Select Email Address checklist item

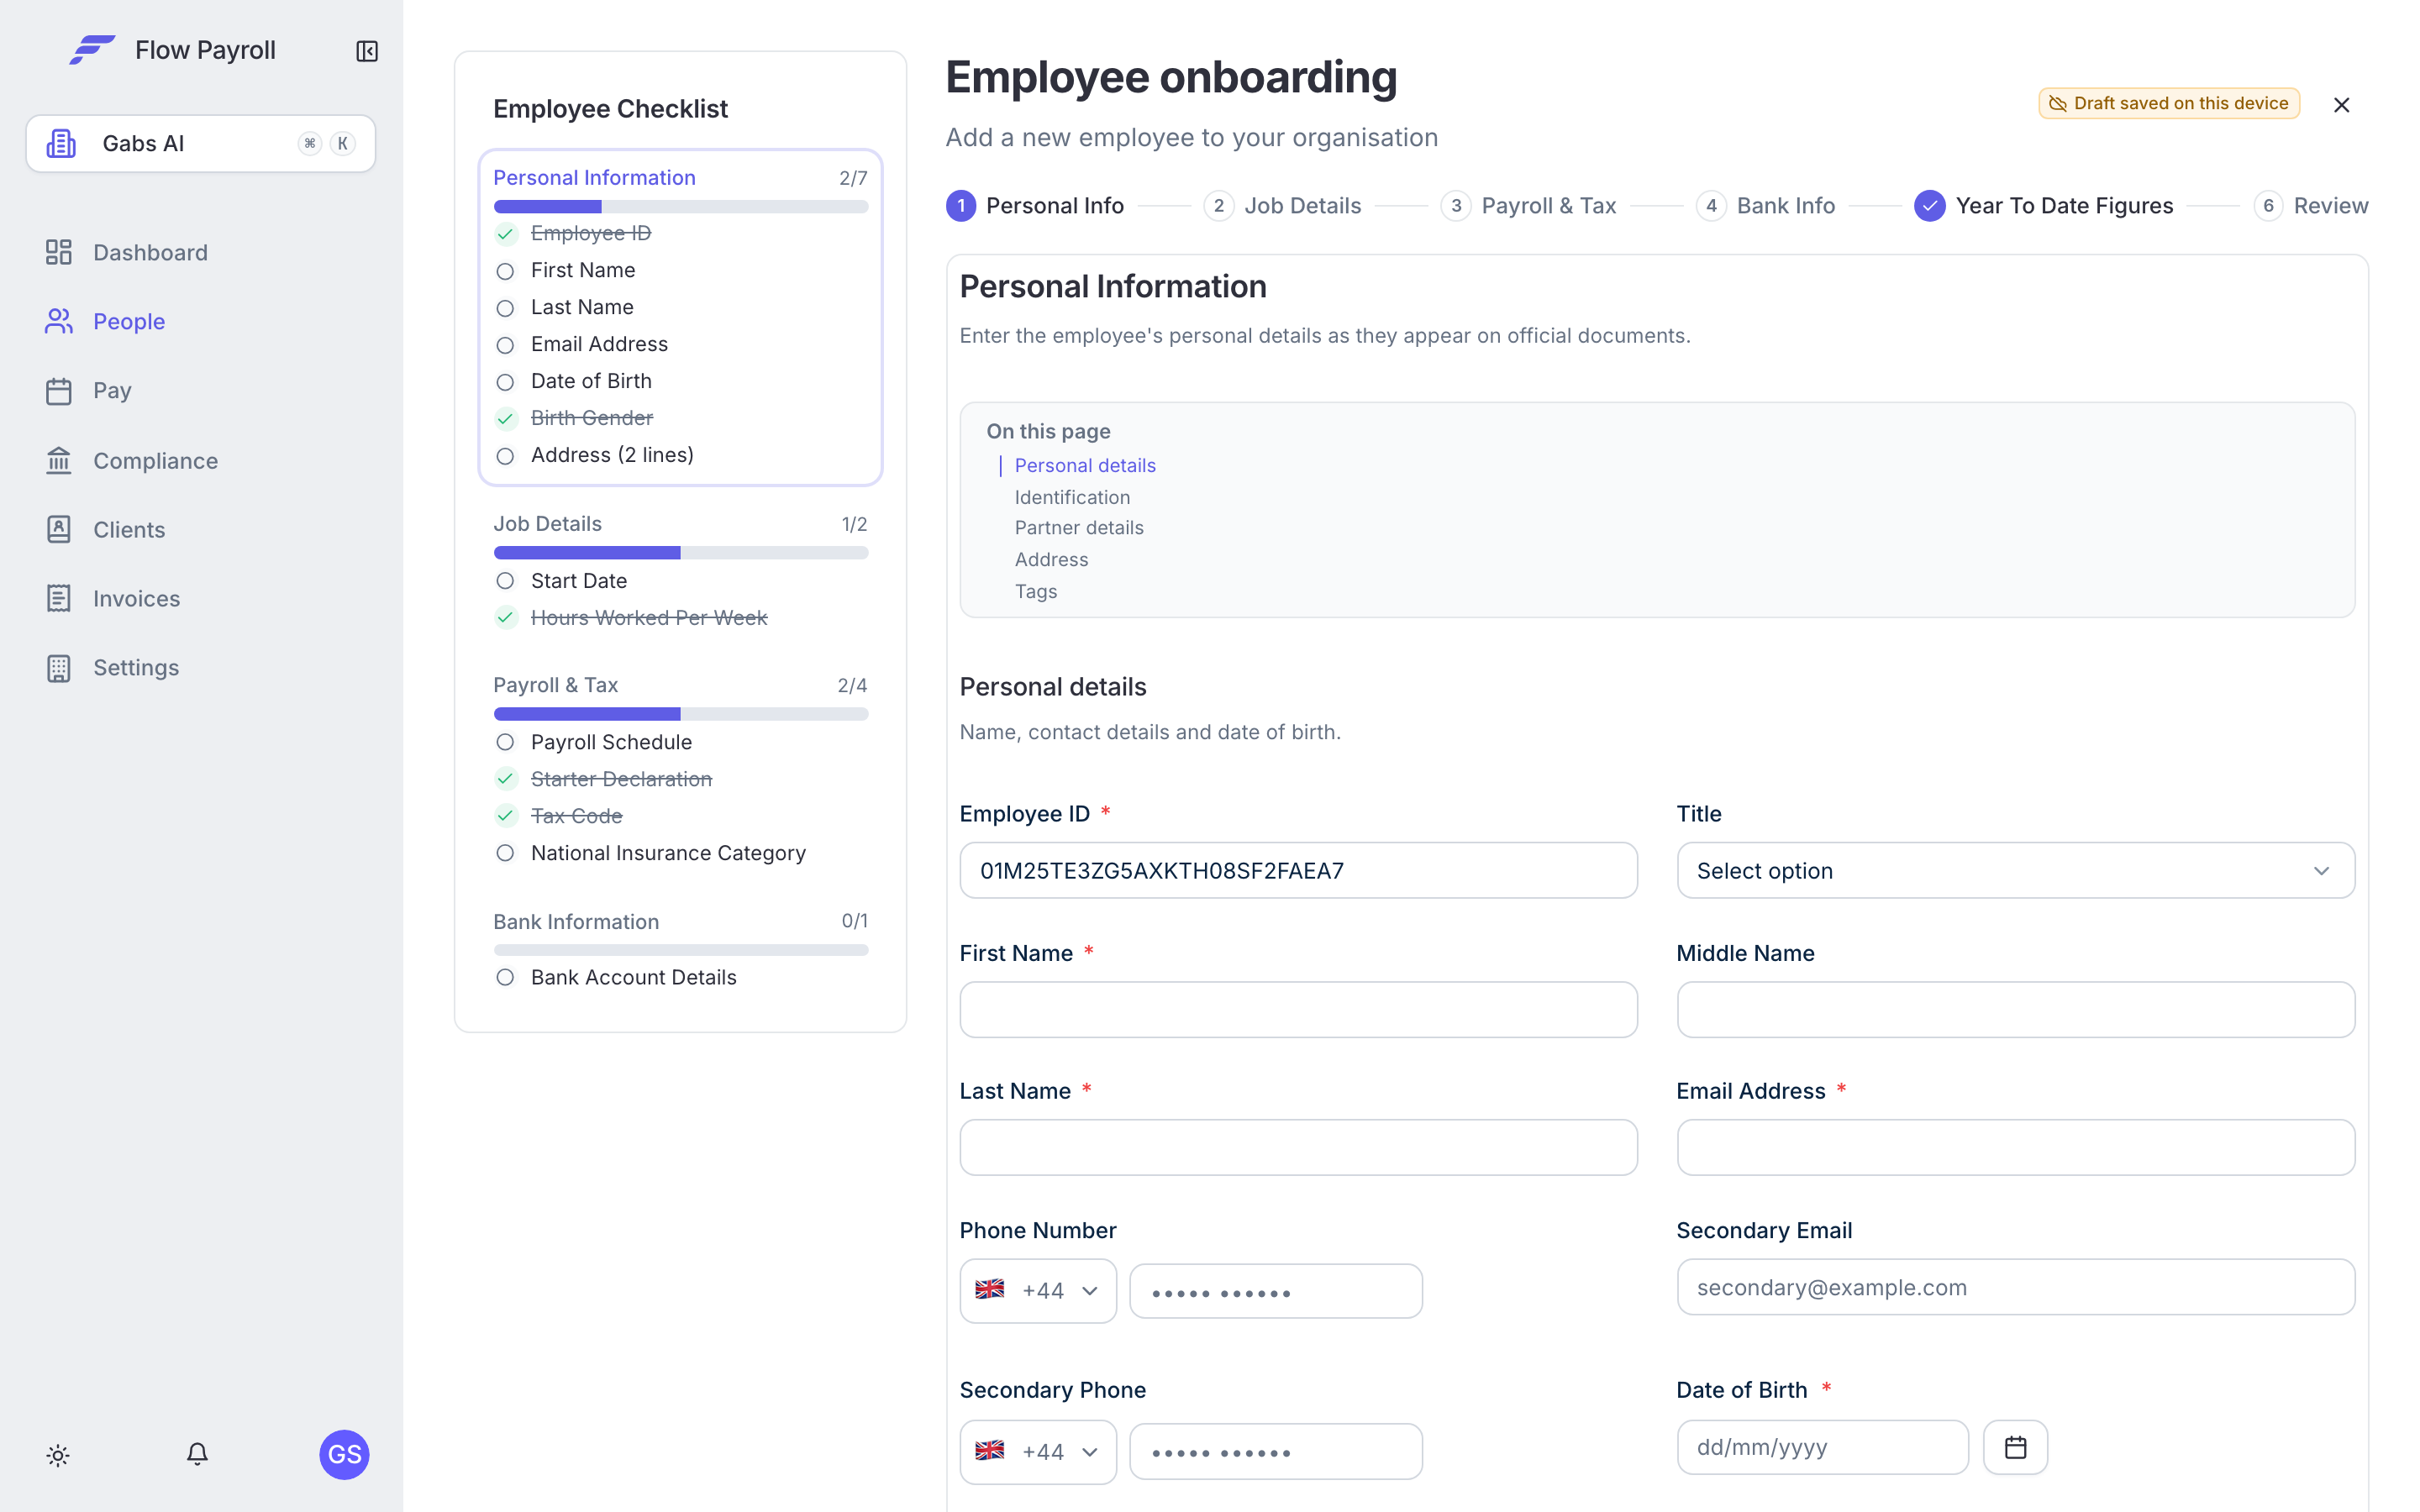(x=582, y=344)
